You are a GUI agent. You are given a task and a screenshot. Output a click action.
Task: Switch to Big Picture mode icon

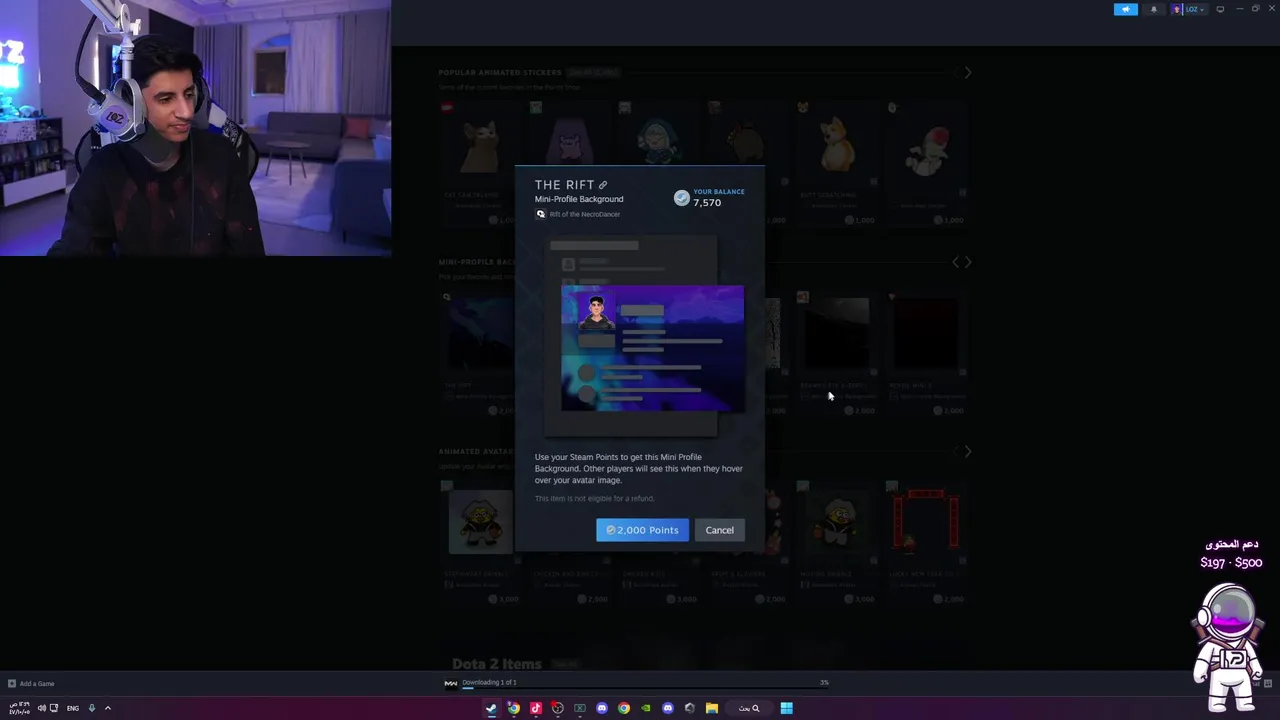pos(1220,9)
